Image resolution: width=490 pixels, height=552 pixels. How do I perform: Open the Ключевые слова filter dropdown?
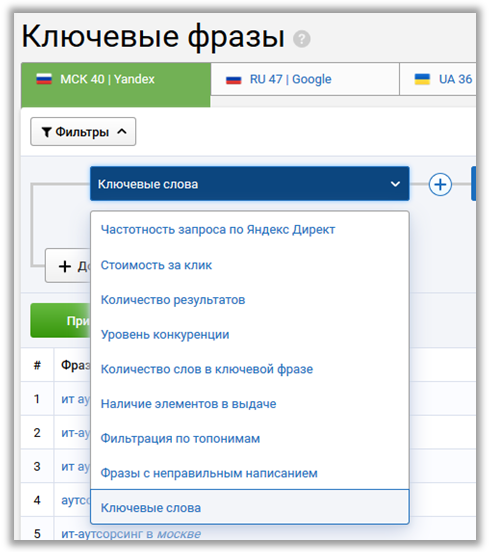pos(250,184)
